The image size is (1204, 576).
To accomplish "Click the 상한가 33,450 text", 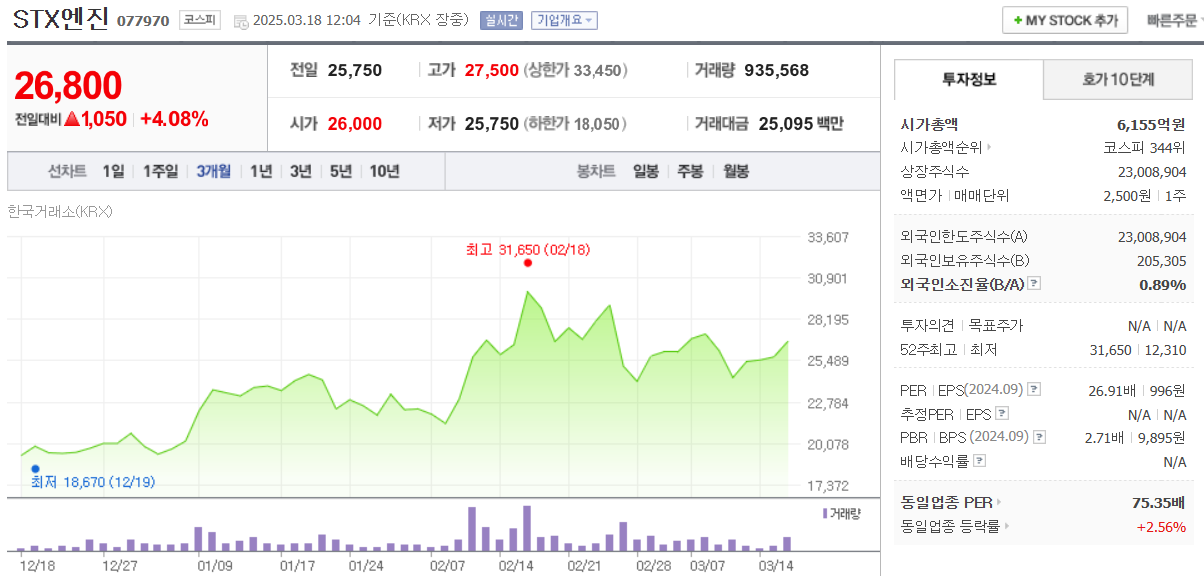I will tap(574, 70).
